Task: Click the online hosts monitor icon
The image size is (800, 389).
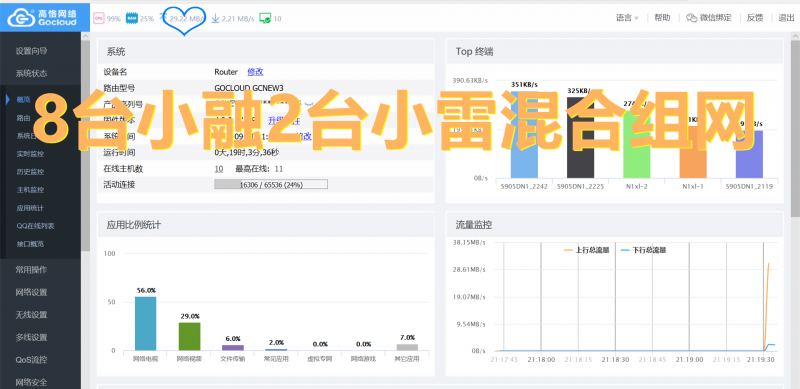Action: 265,18
